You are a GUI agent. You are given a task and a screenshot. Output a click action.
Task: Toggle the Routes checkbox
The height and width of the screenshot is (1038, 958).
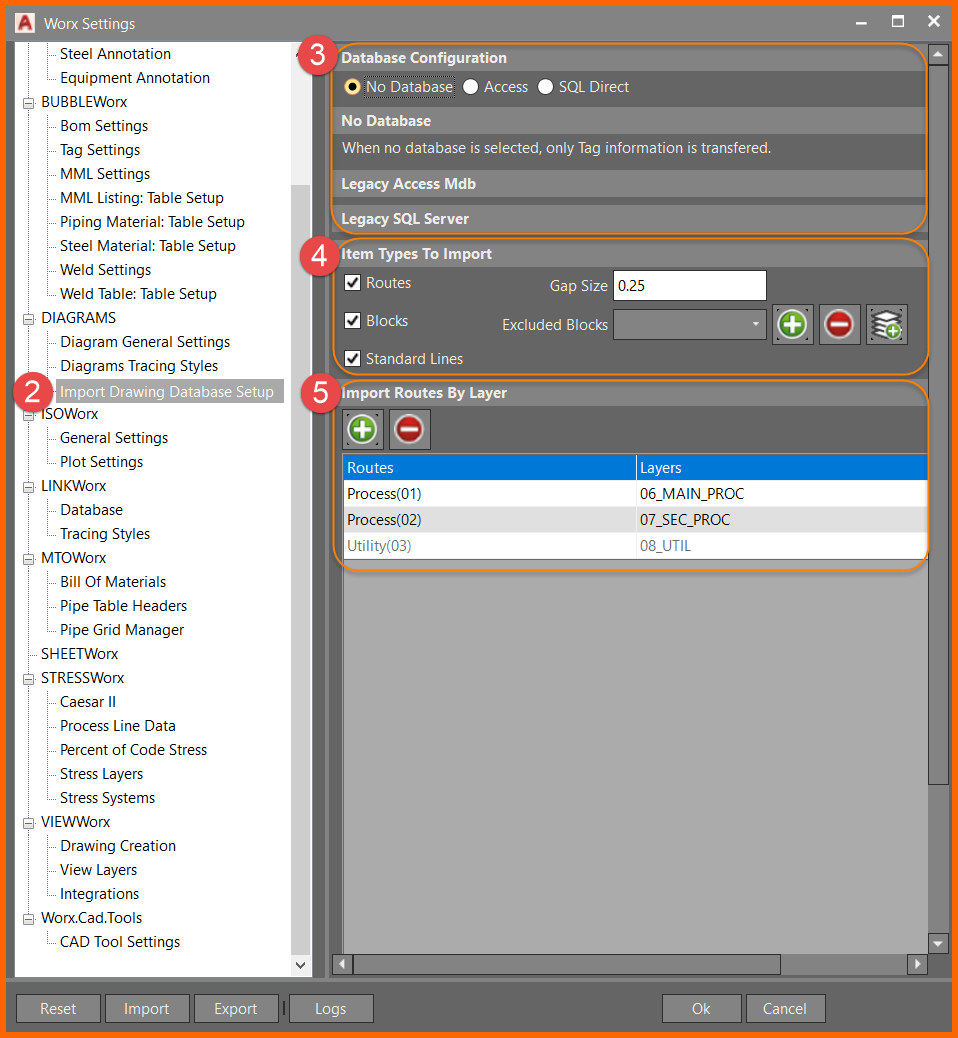pyautogui.click(x=352, y=283)
